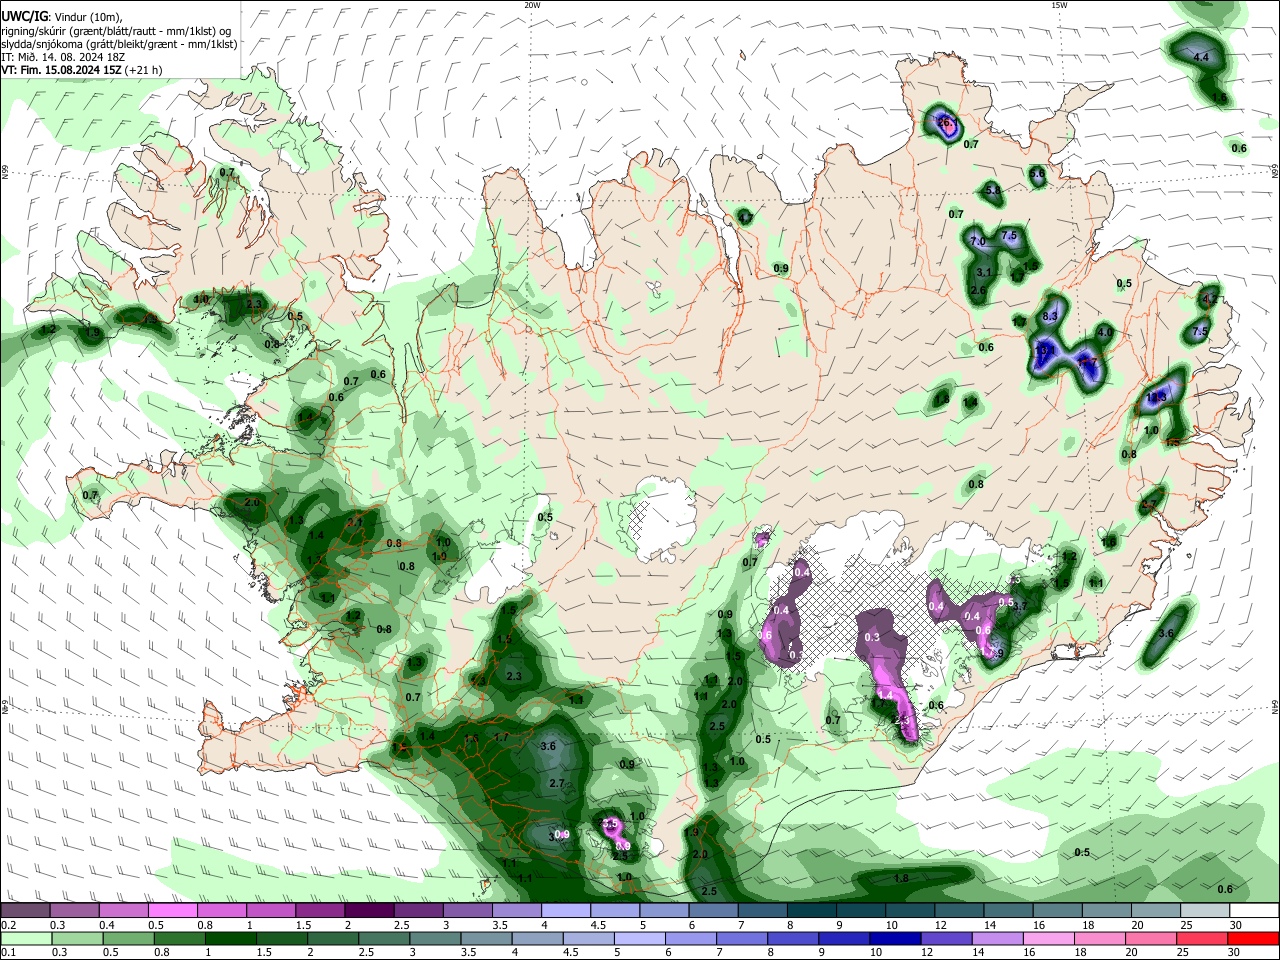Click the 0.7 value in the Westfjords

click(227, 173)
